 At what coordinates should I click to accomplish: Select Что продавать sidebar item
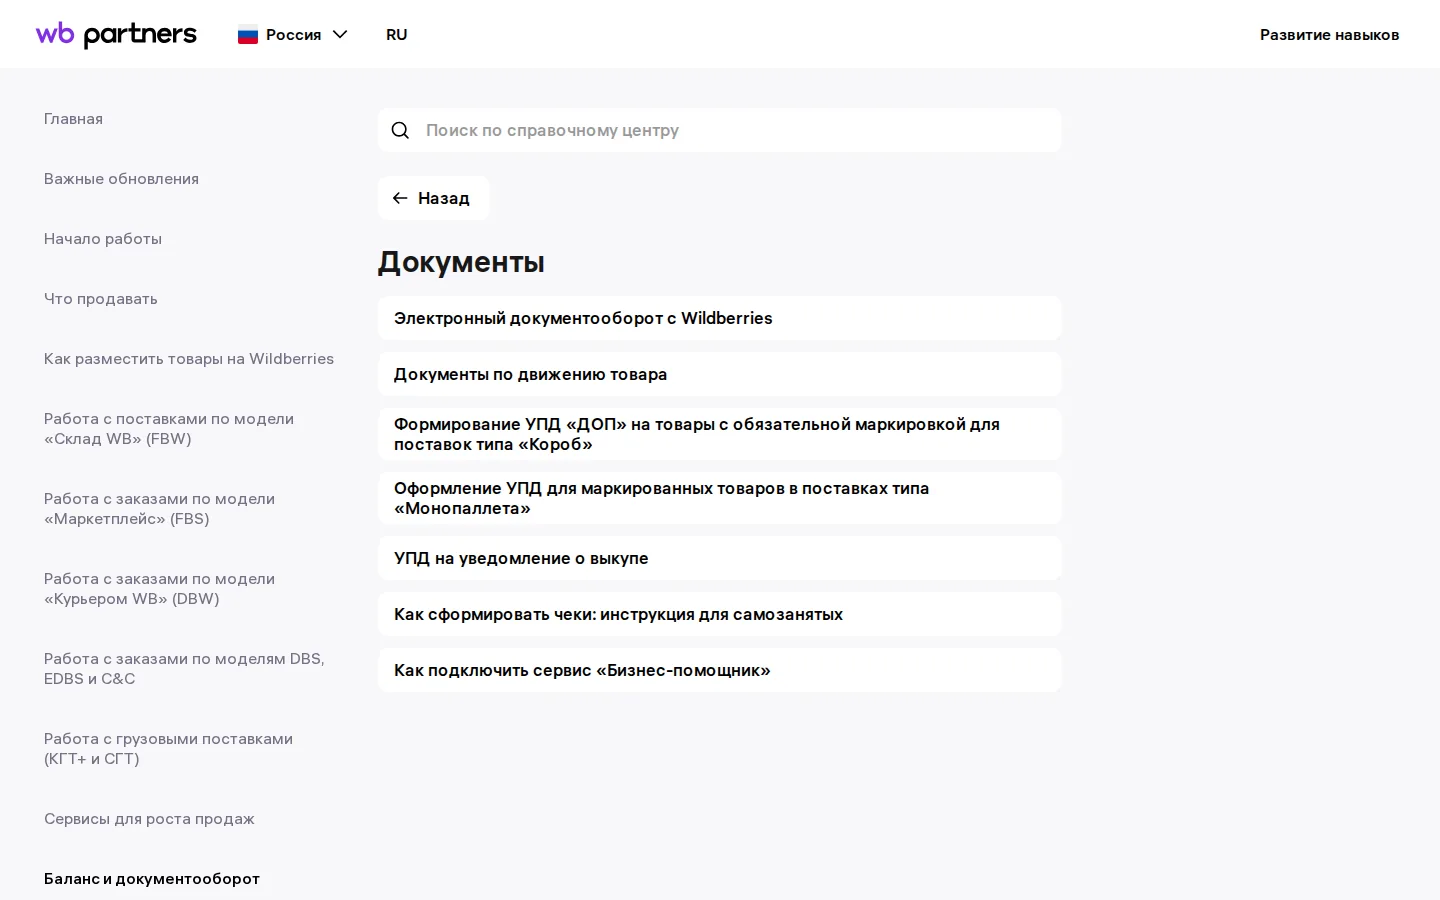point(101,299)
